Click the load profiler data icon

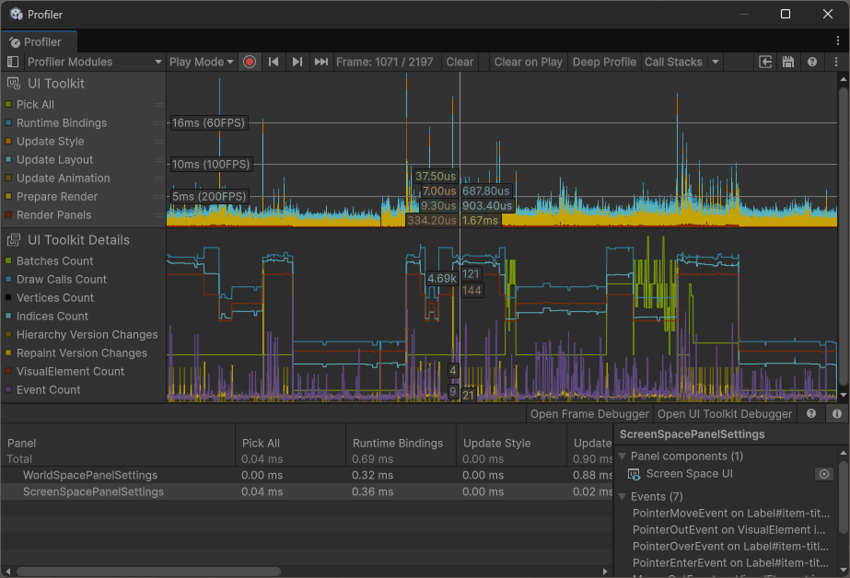[x=765, y=62]
